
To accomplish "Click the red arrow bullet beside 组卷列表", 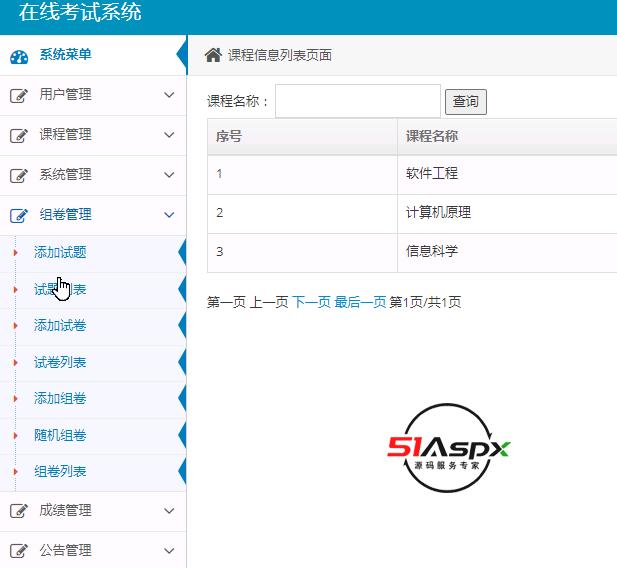I will (x=15, y=472).
